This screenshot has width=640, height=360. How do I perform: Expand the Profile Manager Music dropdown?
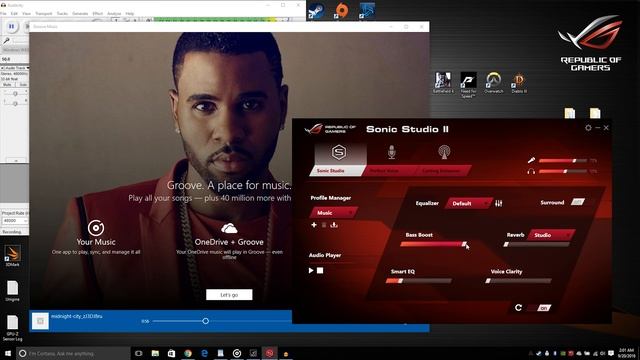click(334, 213)
